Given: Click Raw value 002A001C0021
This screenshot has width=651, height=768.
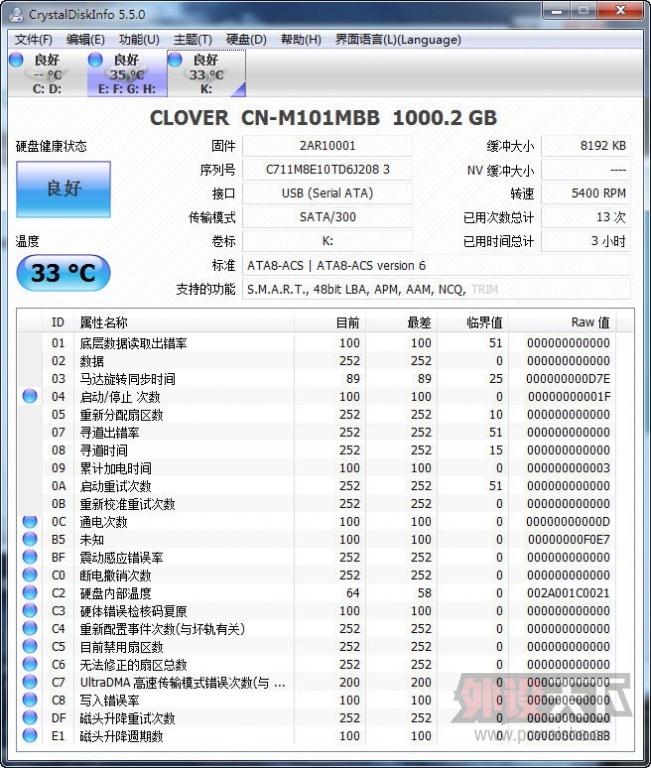Looking at the screenshot, I should (x=568, y=593).
